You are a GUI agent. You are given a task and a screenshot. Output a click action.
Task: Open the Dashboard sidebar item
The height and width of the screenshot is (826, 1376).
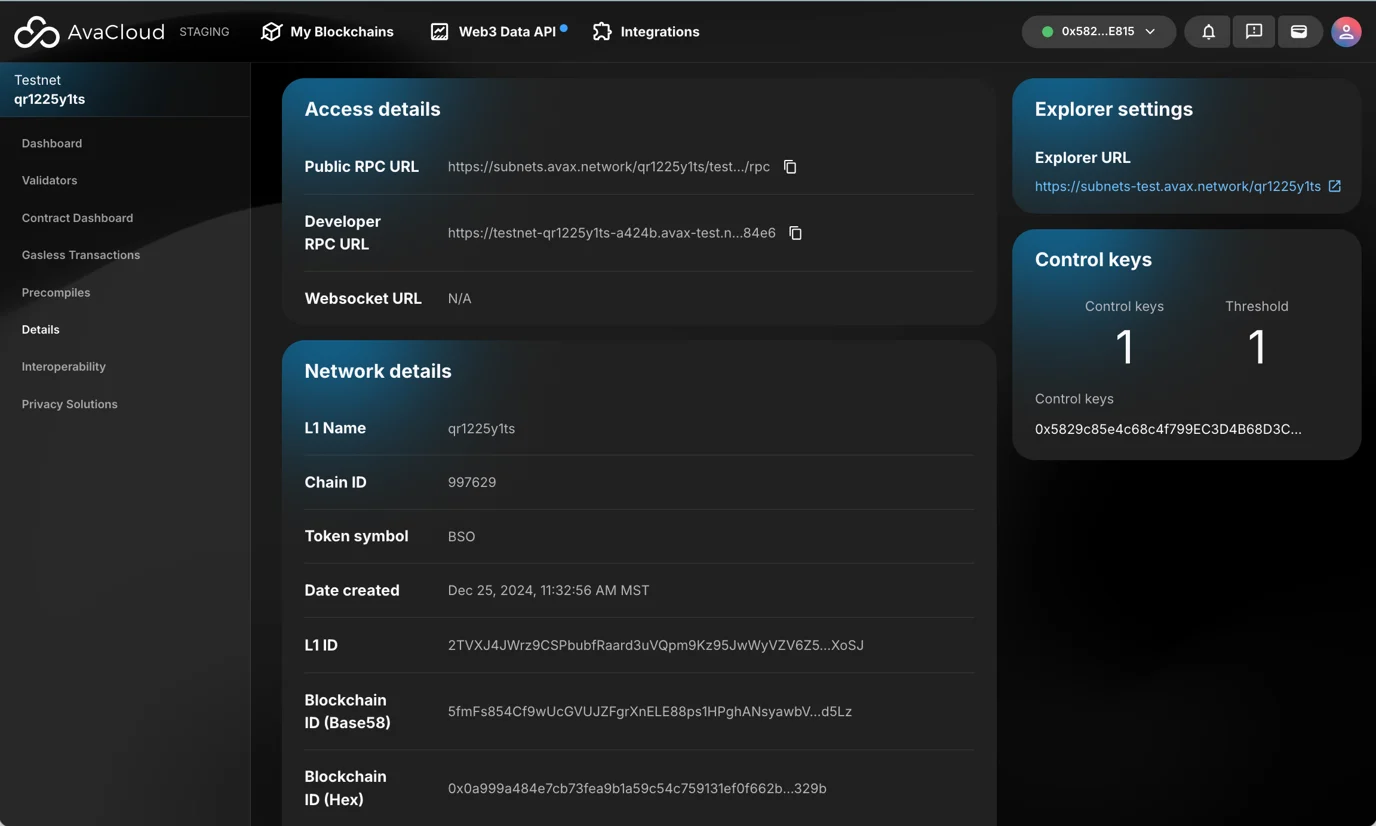coord(52,143)
